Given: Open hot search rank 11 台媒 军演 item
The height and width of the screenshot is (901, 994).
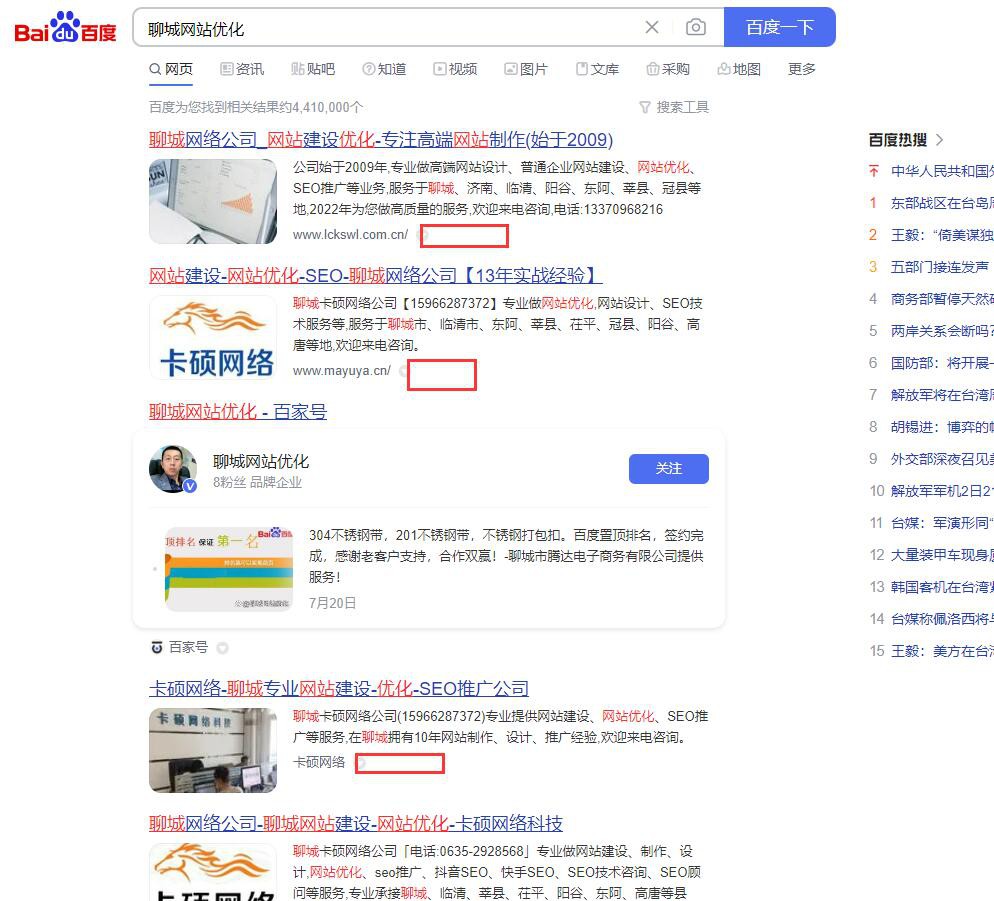Looking at the screenshot, I should (942, 522).
